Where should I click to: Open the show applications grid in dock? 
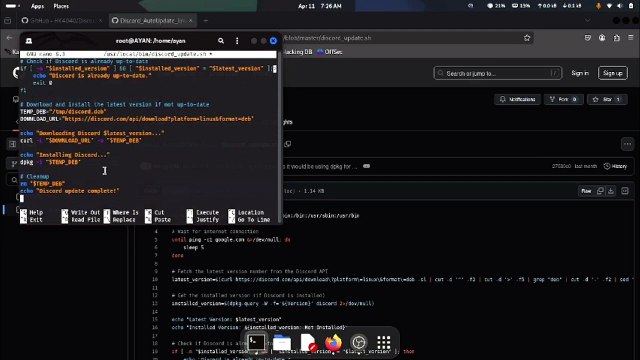384,342
